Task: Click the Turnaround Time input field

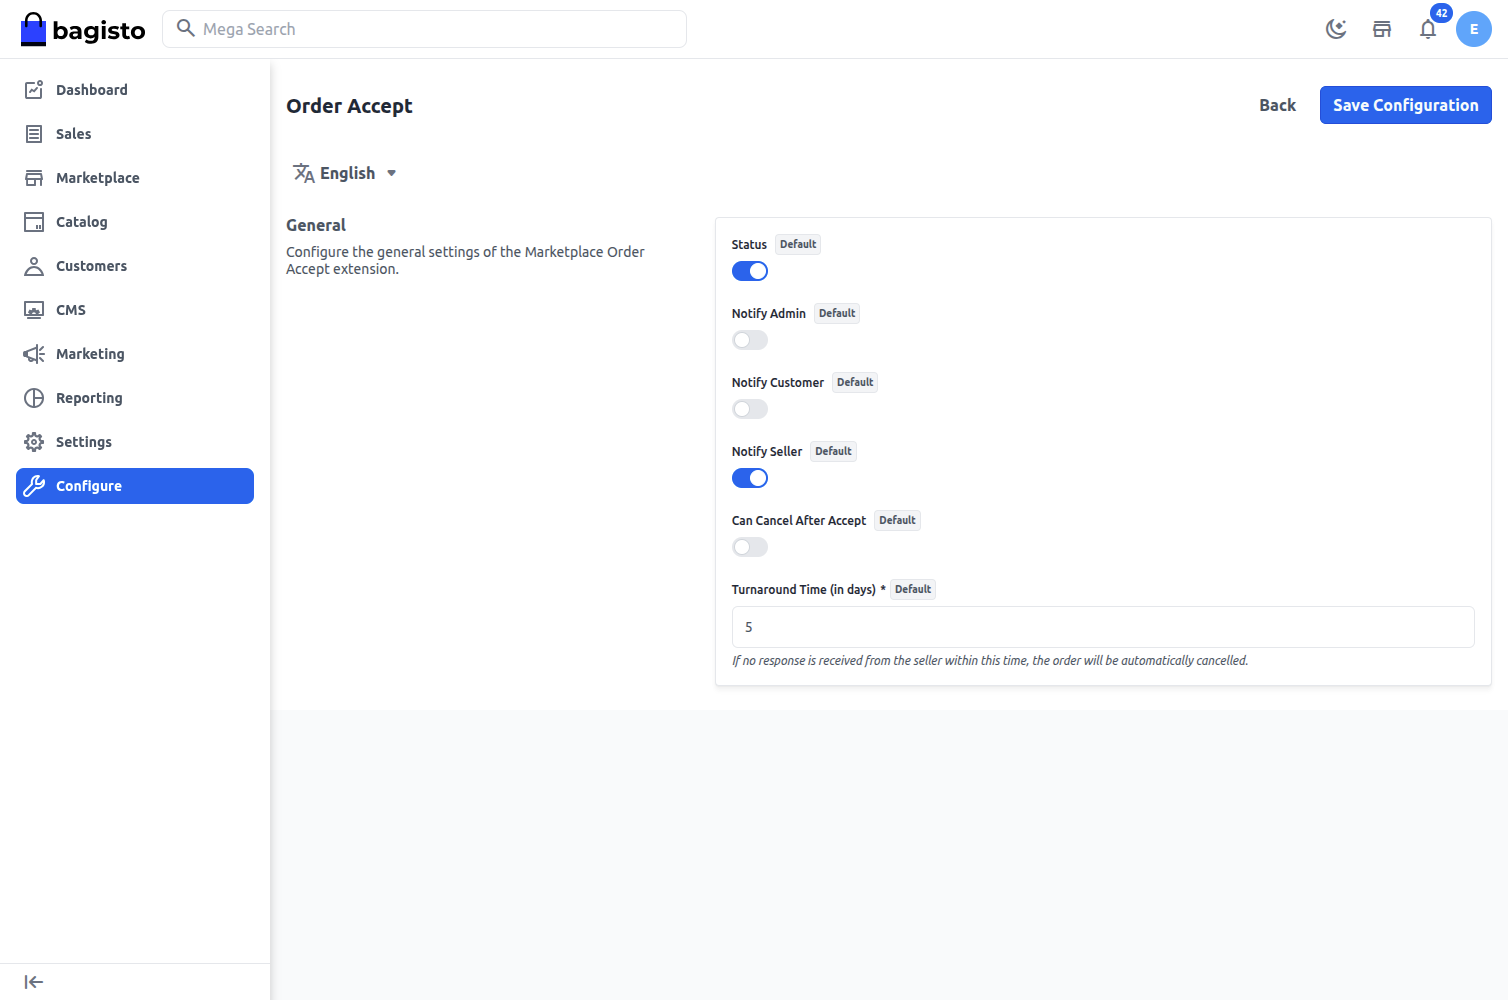Action: pyautogui.click(x=1103, y=627)
